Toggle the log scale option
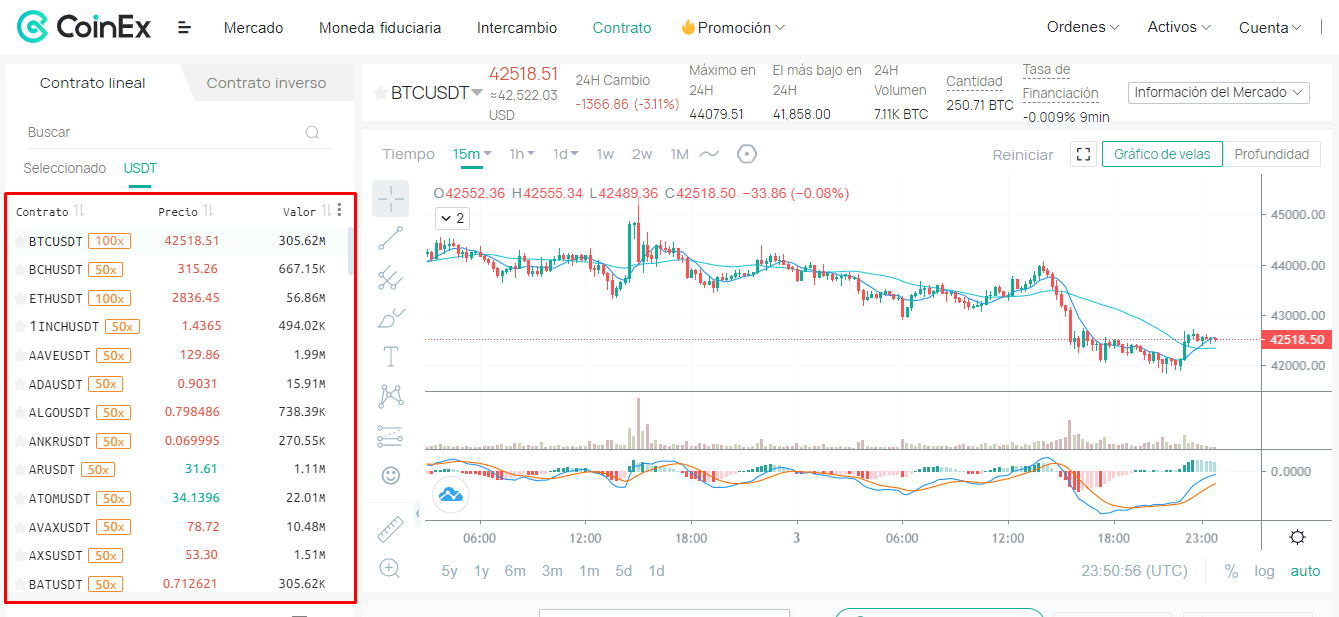Viewport: 1339px width, 617px height. click(x=1264, y=571)
